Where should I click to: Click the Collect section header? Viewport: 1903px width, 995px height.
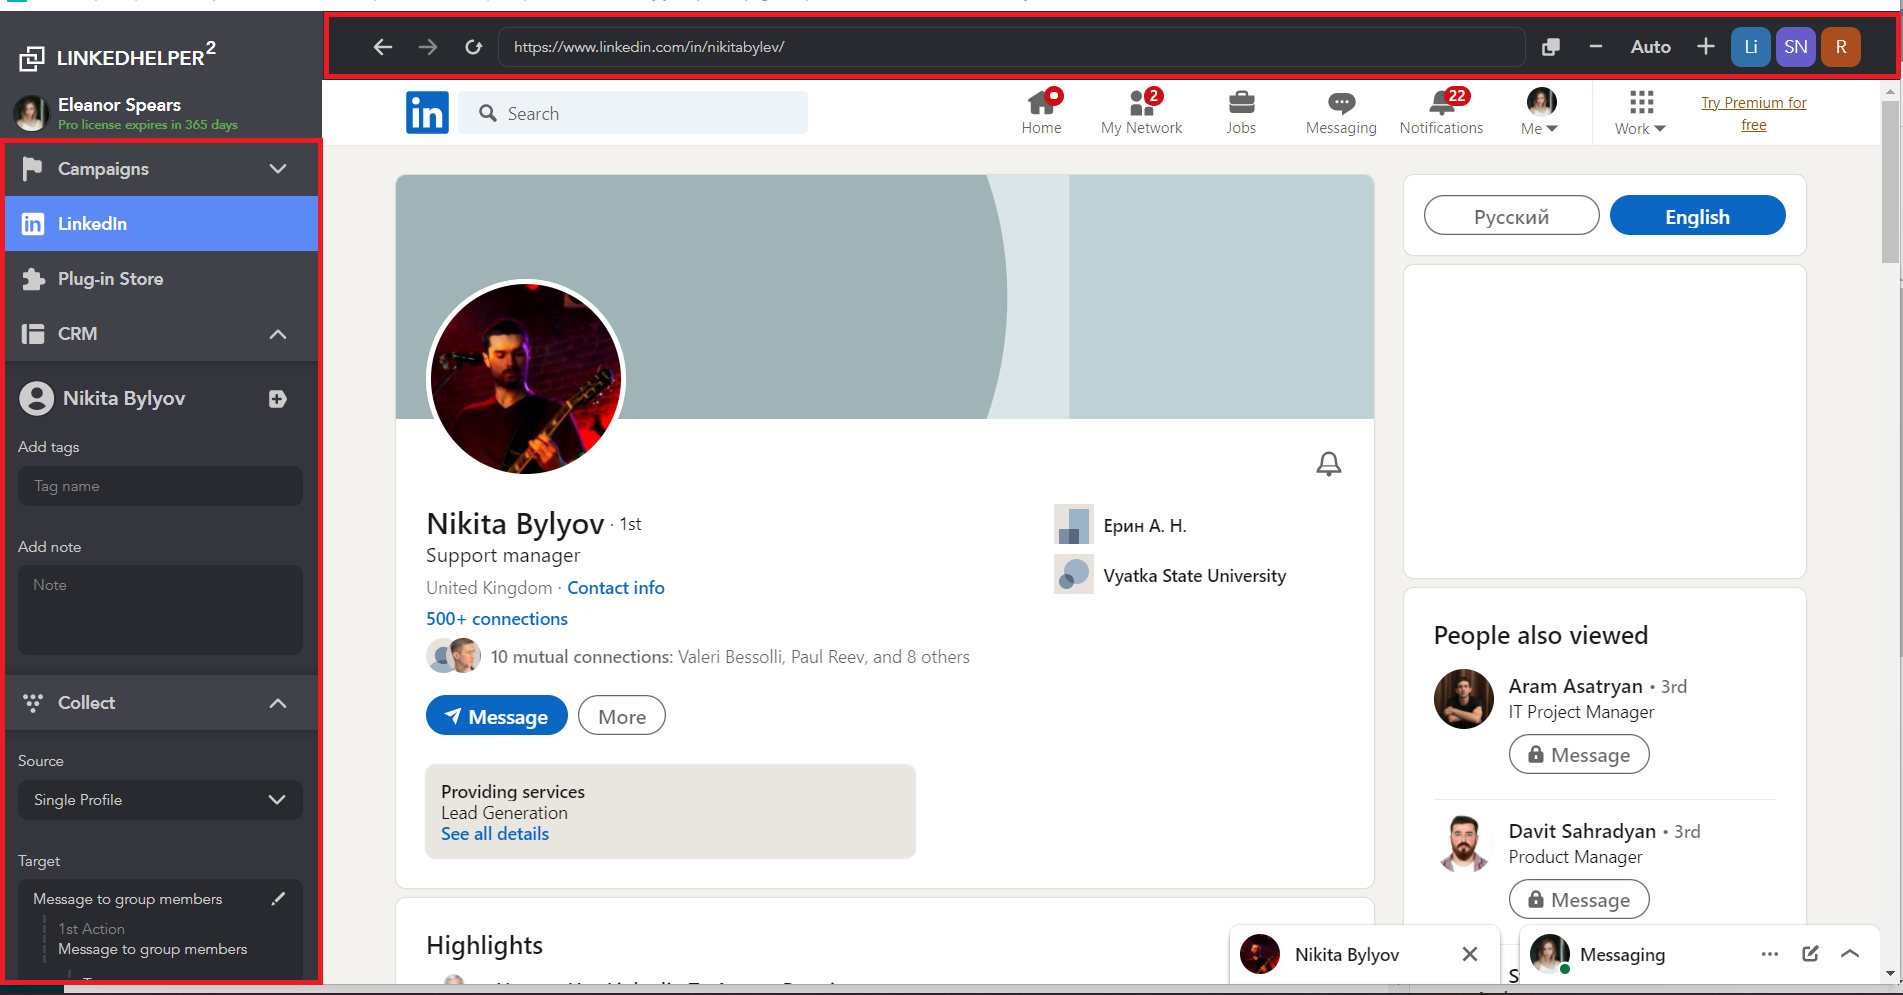coord(162,703)
